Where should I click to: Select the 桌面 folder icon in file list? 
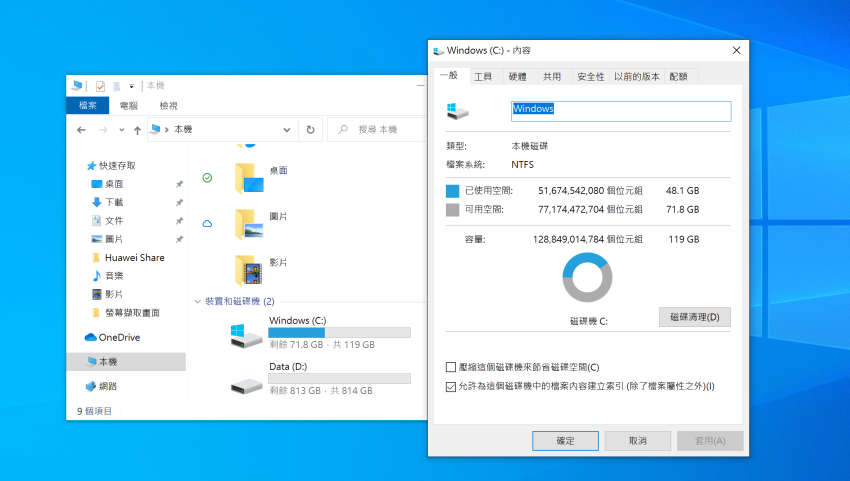[249, 178]
